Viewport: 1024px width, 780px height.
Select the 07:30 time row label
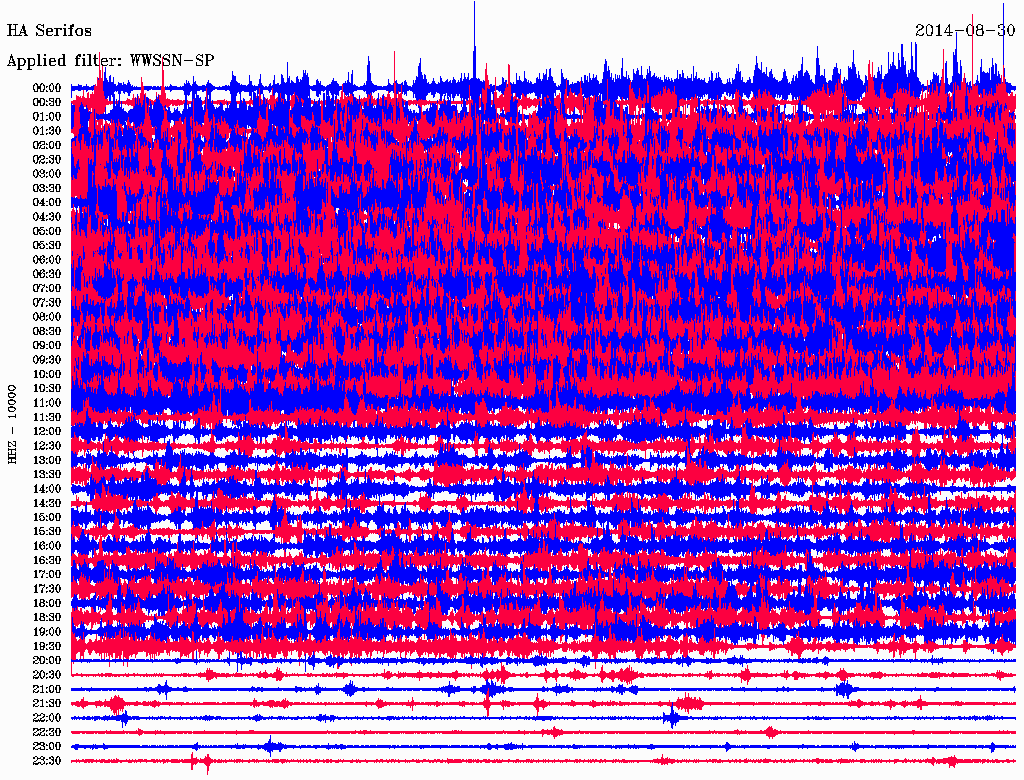[x=47, y=302]
